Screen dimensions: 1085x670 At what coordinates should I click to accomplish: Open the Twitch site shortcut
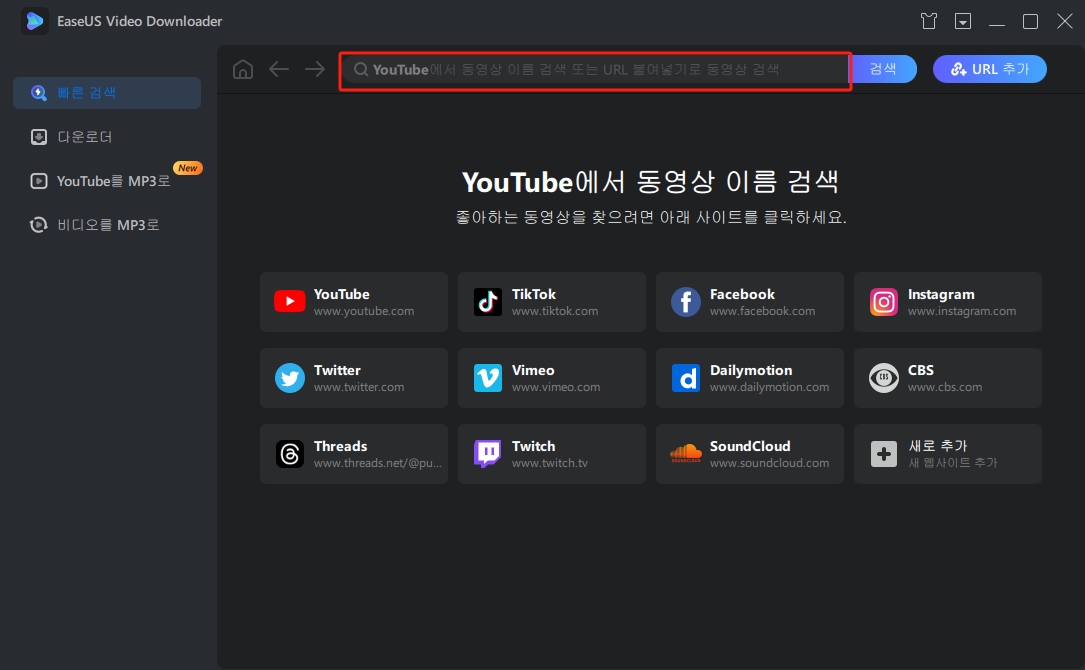pos(551,454)
